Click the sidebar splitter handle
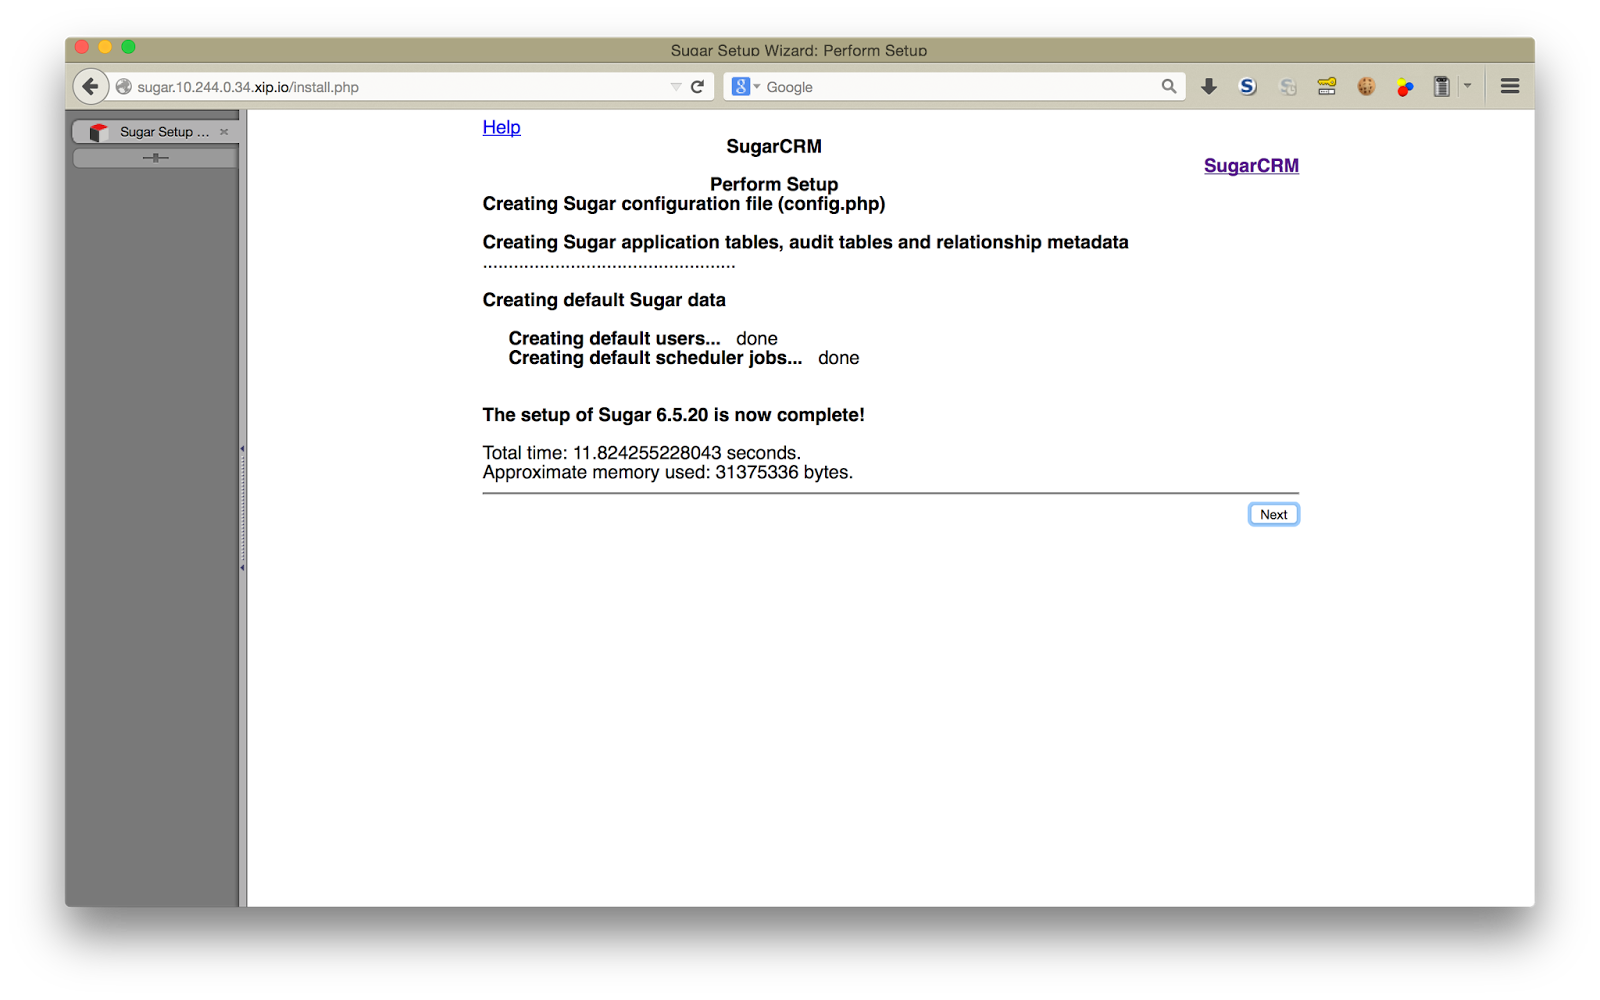Screen dimensions: 1600x1000 coord(242,508)
